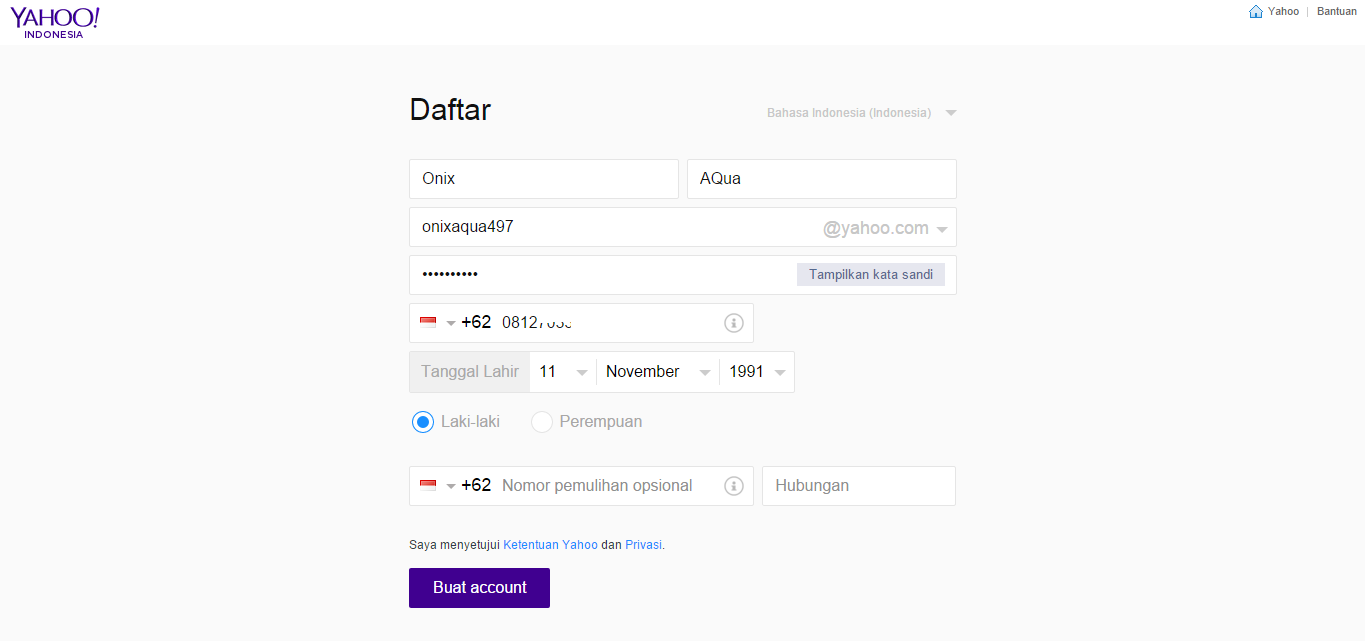The height and width of the screenshot is (641, 1365).
Task: Open the Ketentuan Yahoo terms link
Action: pos(550,544)
